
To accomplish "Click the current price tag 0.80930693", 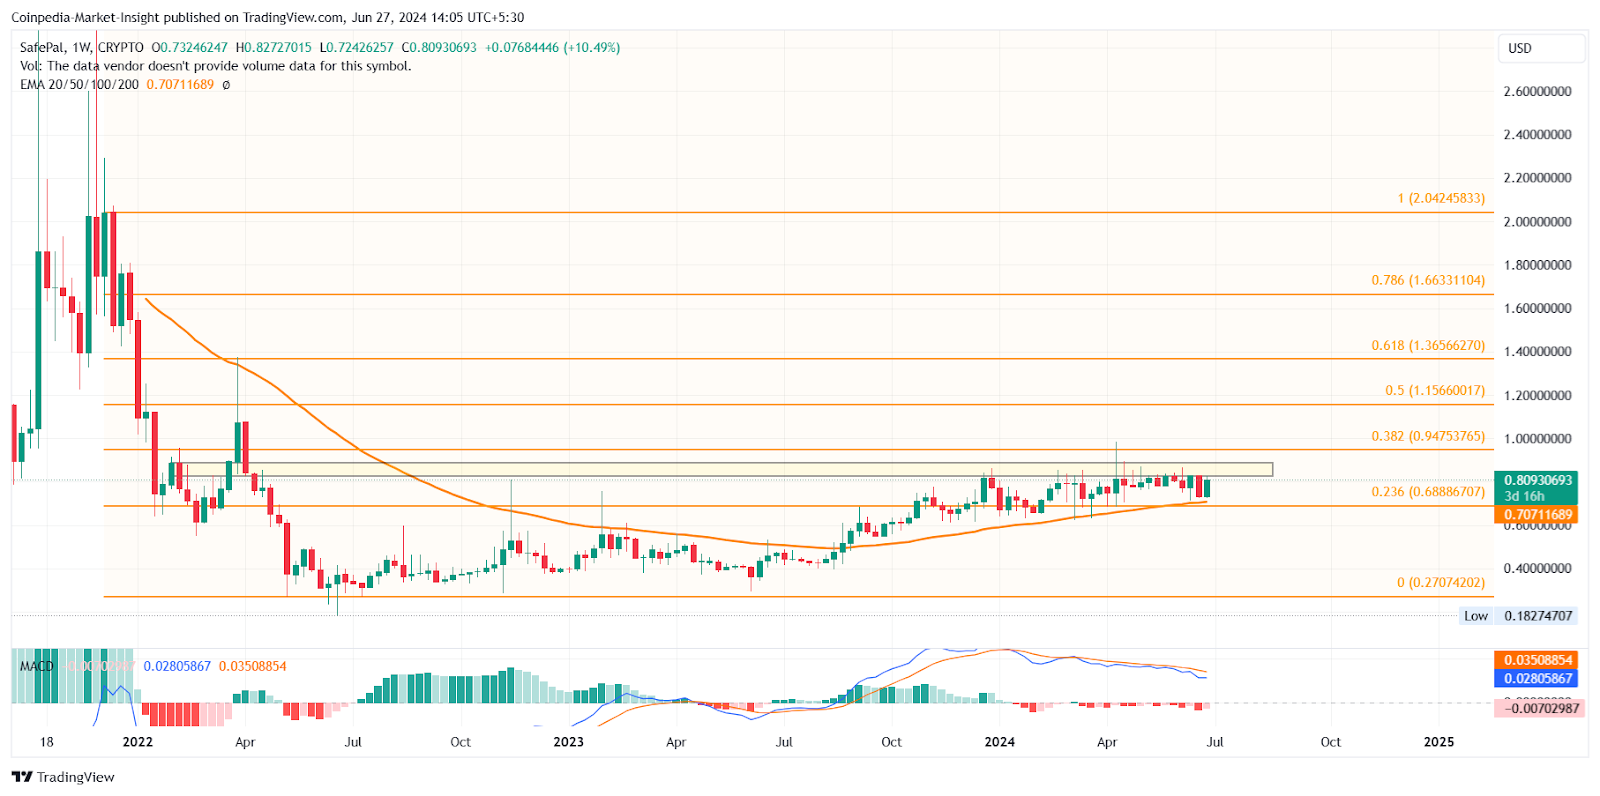I will tap(1537, 480).
